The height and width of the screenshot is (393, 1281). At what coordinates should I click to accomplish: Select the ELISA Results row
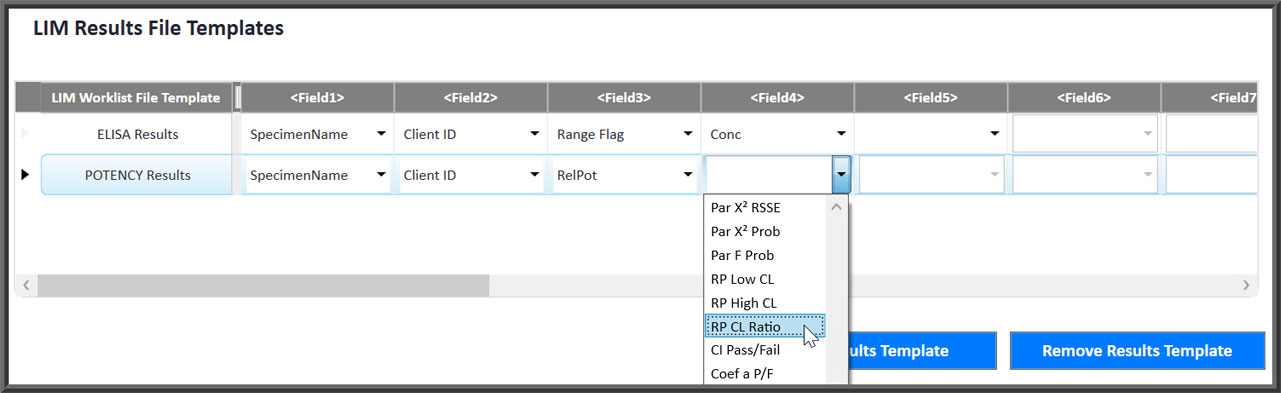(x=137, y=133)
